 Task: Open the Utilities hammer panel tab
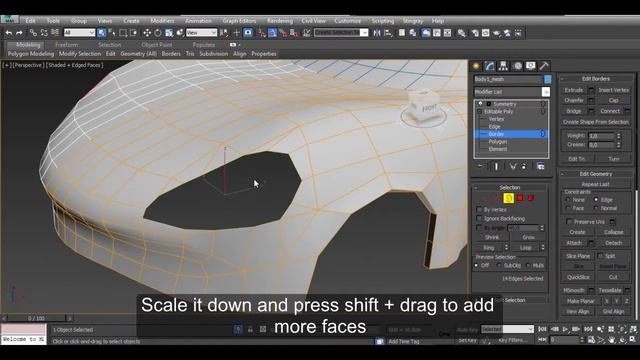(544, 66)
